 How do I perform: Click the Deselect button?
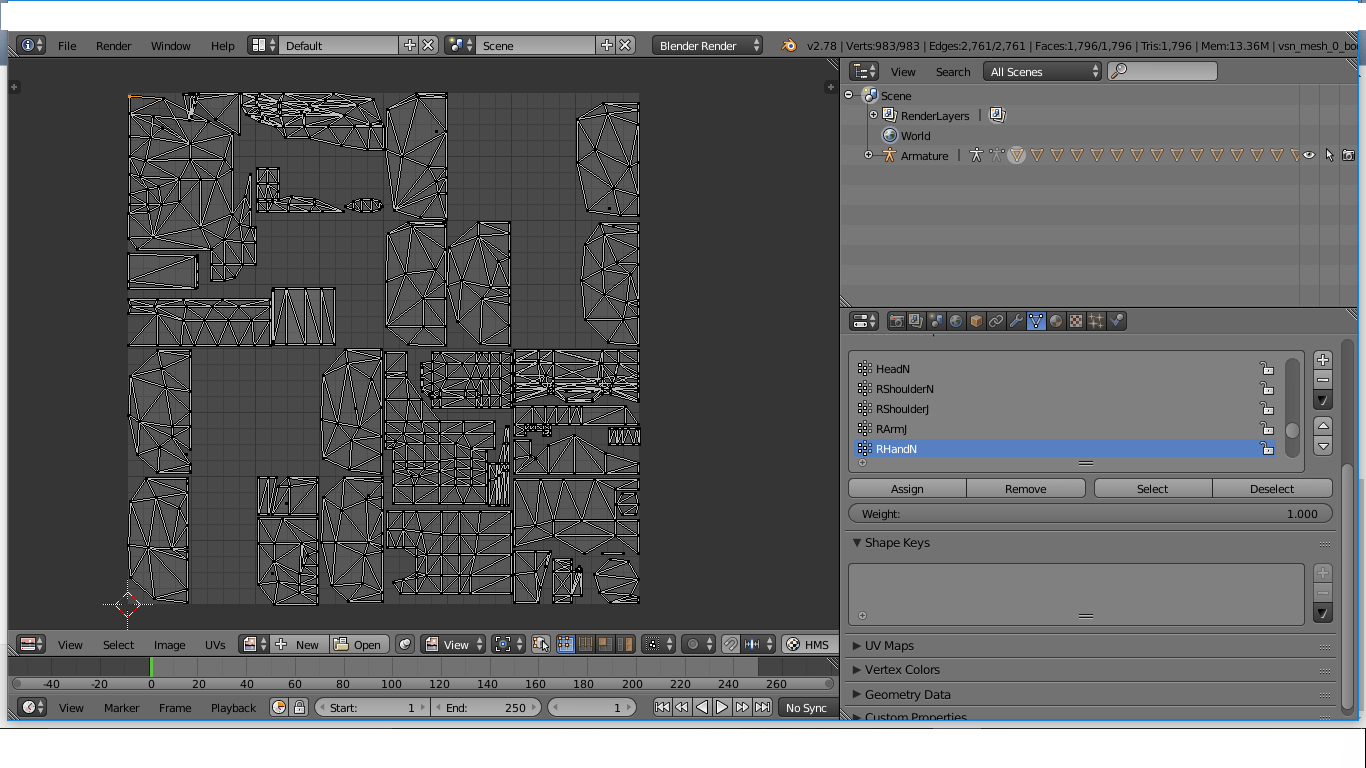(1272, 489)
